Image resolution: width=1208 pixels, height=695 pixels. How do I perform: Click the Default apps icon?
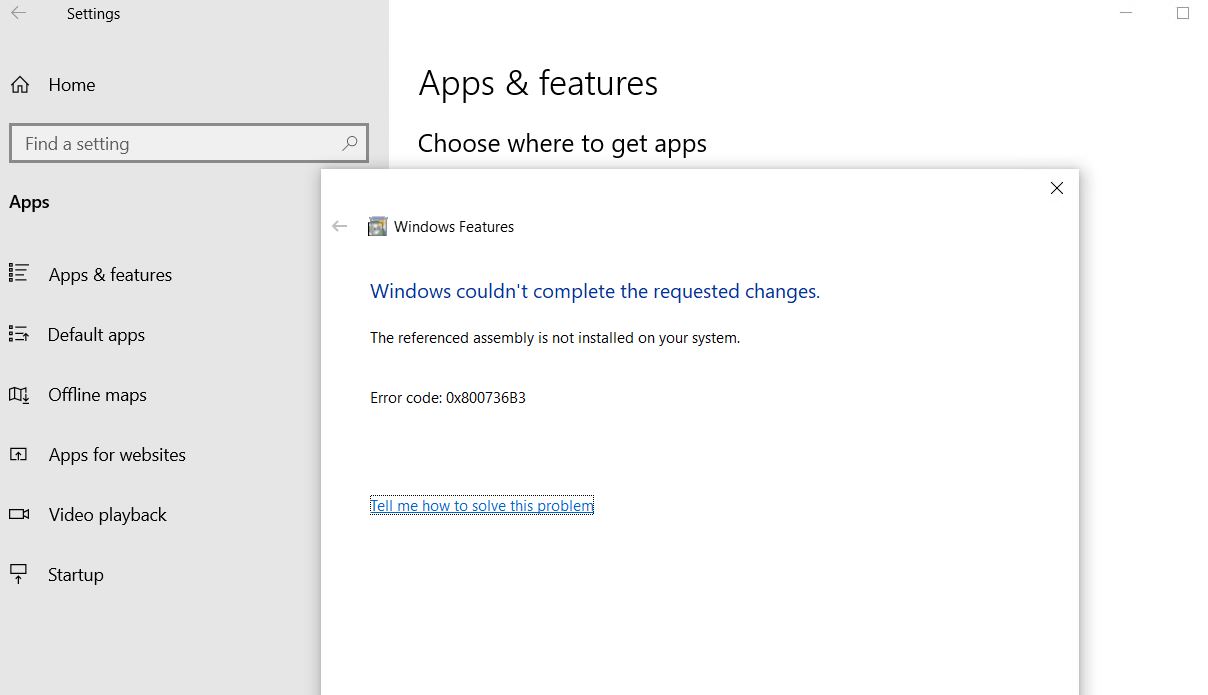click(x=21, y=334)
